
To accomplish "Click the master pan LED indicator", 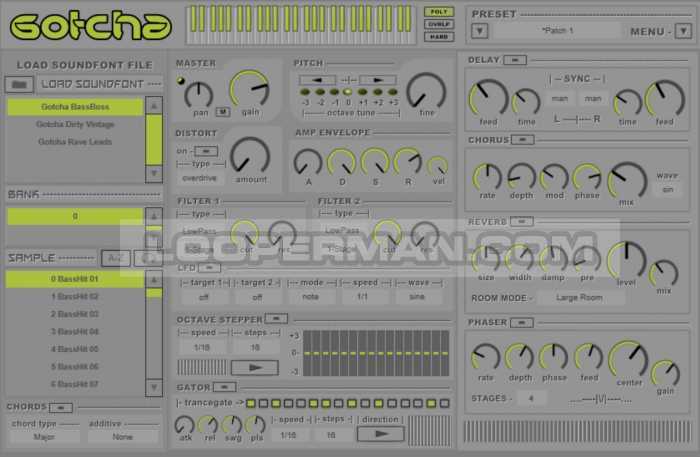I will point(181,81).
